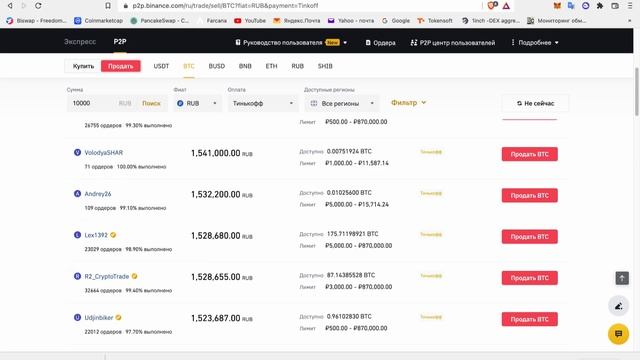
Task: Open the Yahoo mail bookmark
Action: click(351, 20)
